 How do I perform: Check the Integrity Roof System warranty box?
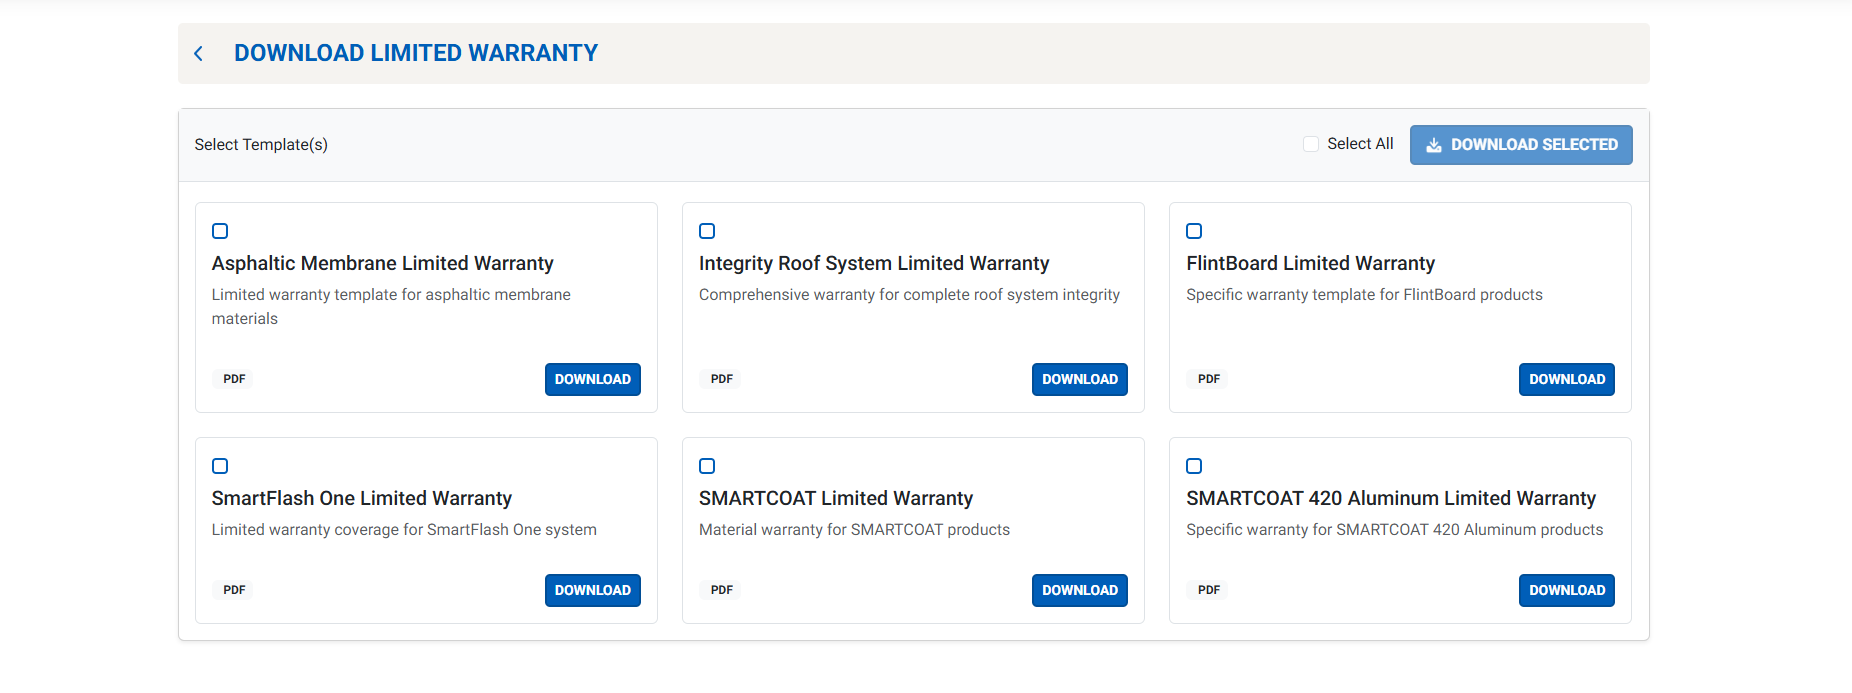707,231
